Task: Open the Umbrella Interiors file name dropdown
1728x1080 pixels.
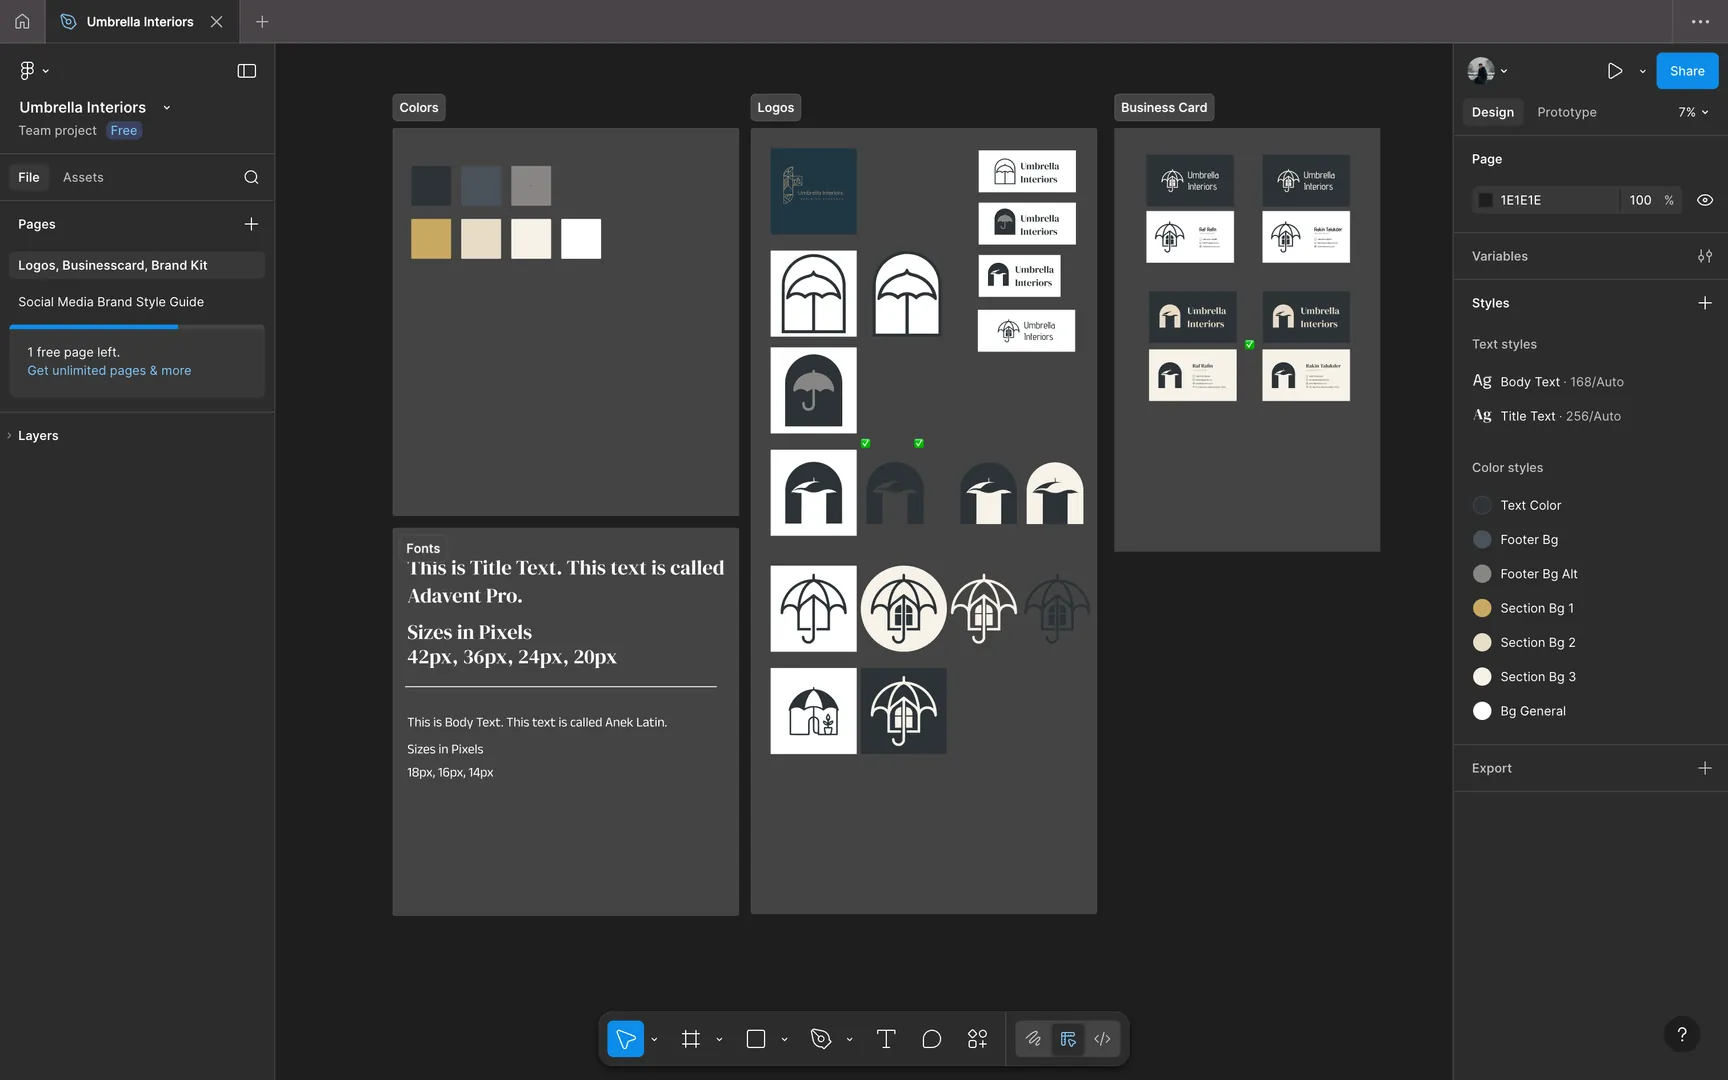Action: (x=166, y=107)
